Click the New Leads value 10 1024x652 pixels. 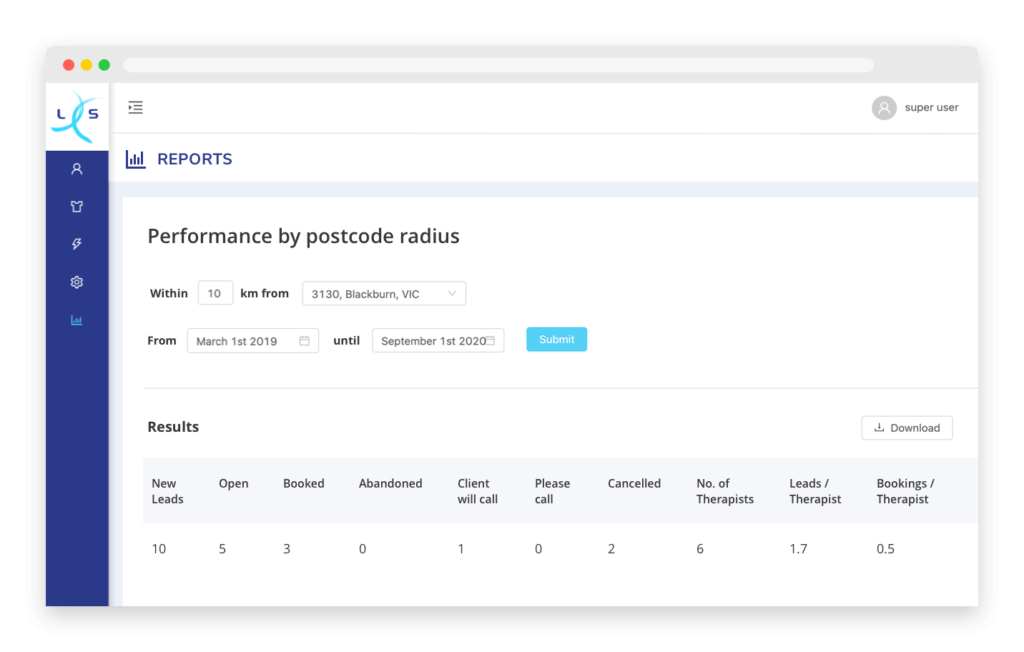[x=159, y=549]
